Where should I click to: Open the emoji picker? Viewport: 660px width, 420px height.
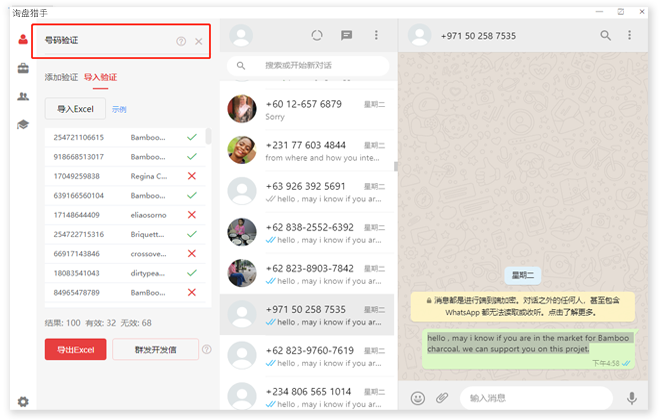click(418, 398)
